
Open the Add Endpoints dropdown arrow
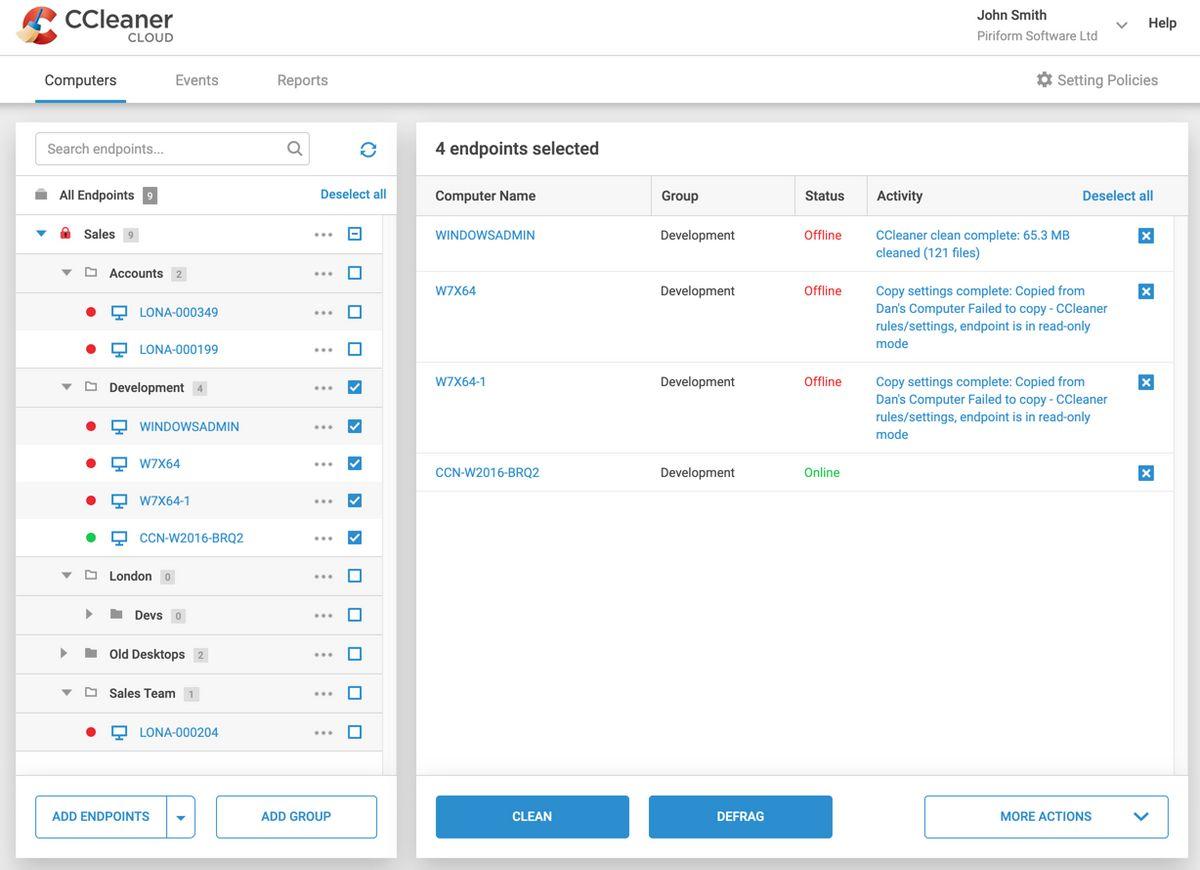pos(181,817)
